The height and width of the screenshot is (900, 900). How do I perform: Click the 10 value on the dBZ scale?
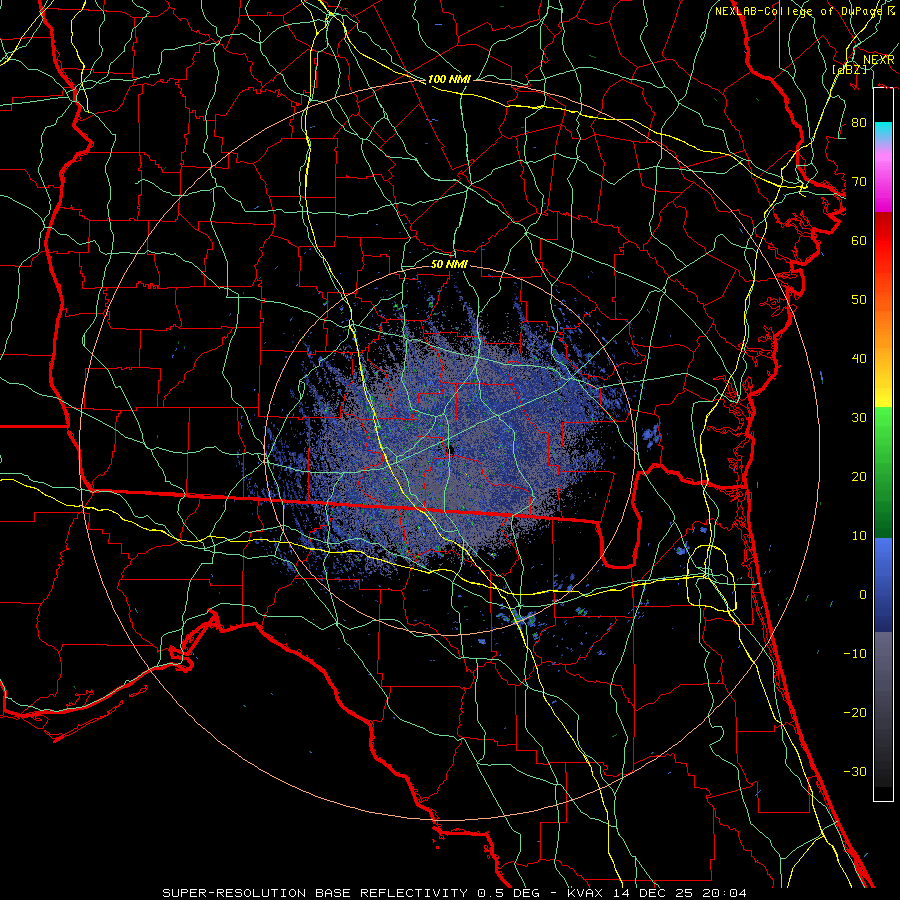pyautogui.click(x=859, y=536)
